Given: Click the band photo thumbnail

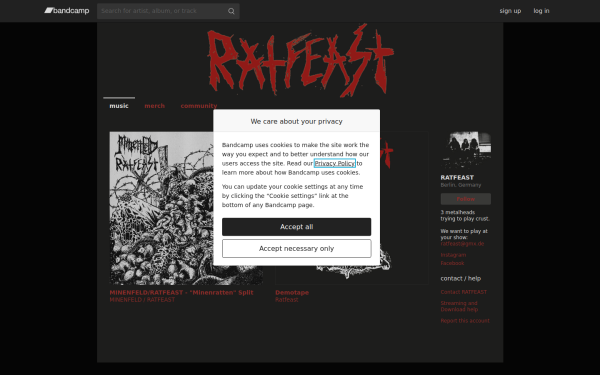Looking at the screenshot, I should click(466, 150).
